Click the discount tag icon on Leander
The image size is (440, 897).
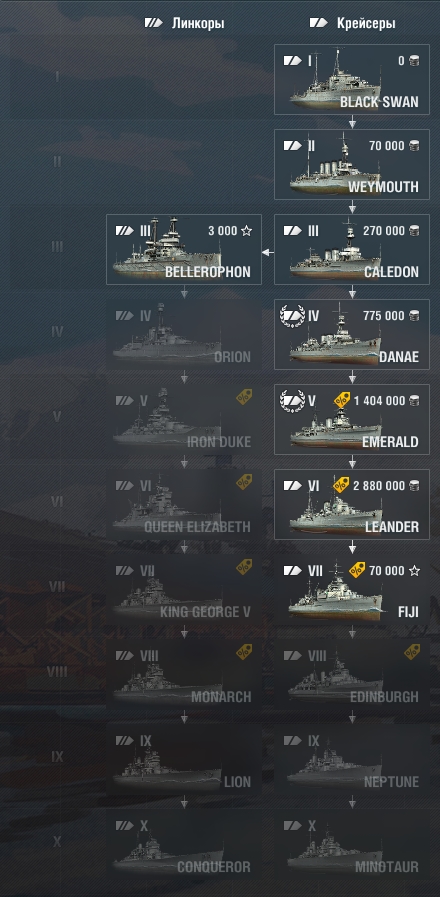click(x=341, y=485)
